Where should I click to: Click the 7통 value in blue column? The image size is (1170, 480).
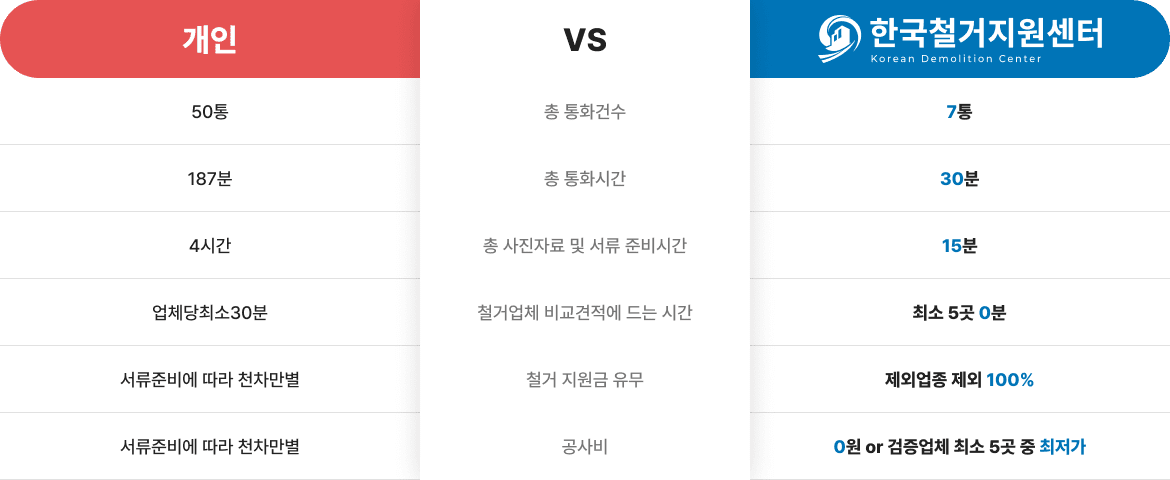[960, 112]
